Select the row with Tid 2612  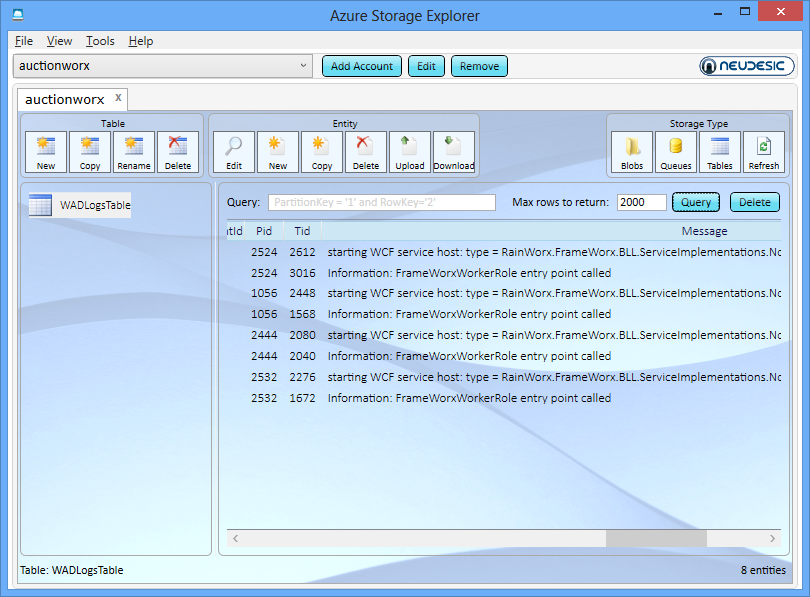point(504,252)
